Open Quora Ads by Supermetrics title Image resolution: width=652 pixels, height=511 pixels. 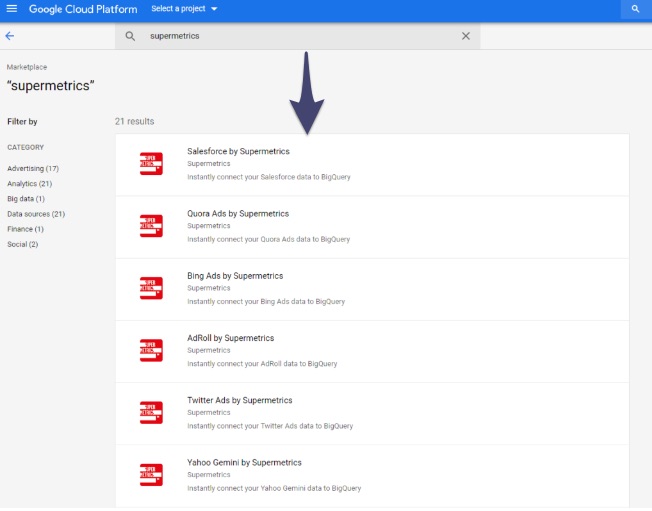click(238, 214)
